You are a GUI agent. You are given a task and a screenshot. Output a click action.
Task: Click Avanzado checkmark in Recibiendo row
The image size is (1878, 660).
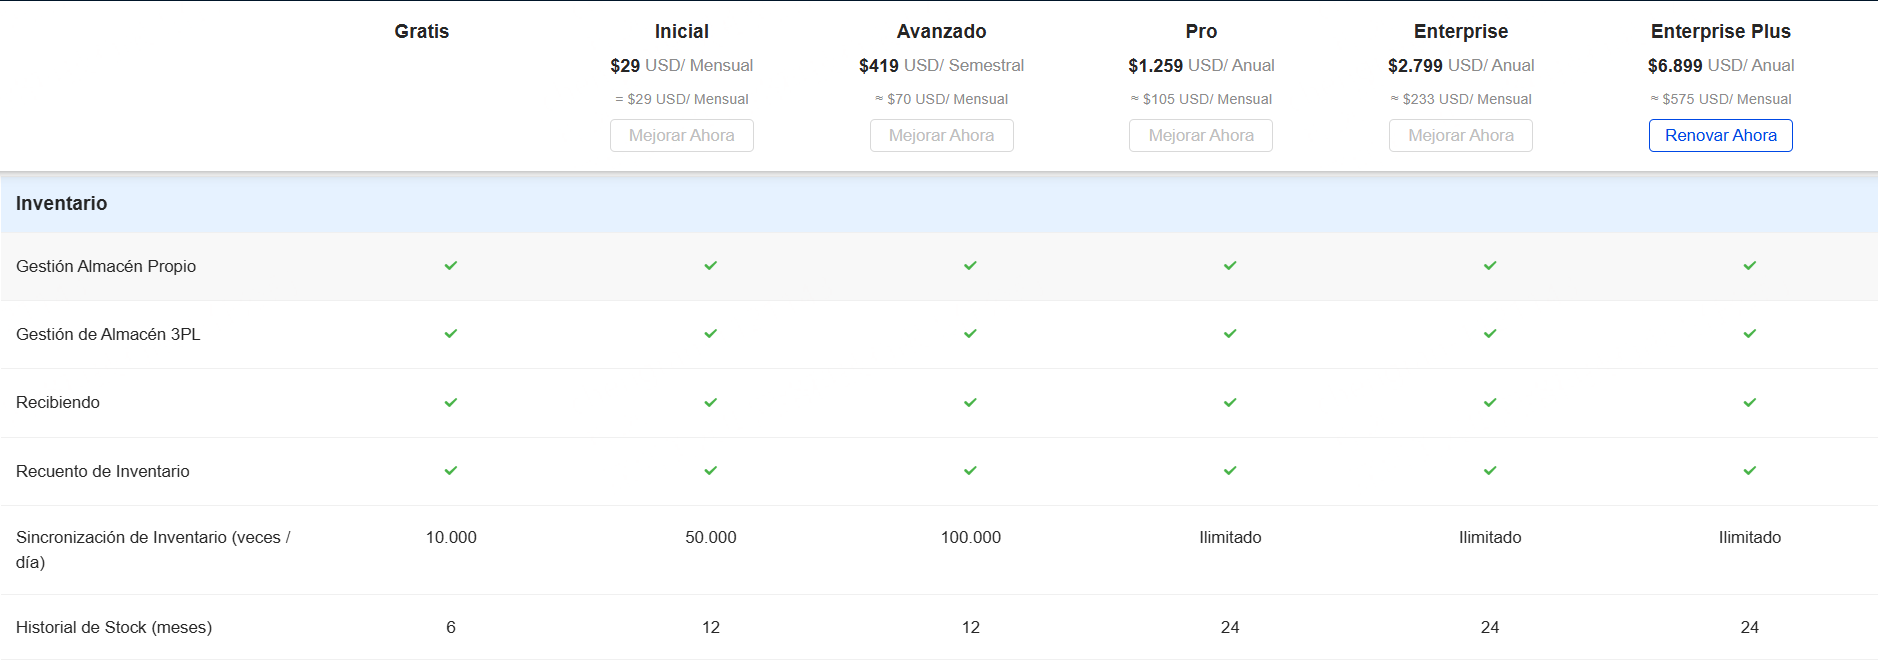coord(970,403)
